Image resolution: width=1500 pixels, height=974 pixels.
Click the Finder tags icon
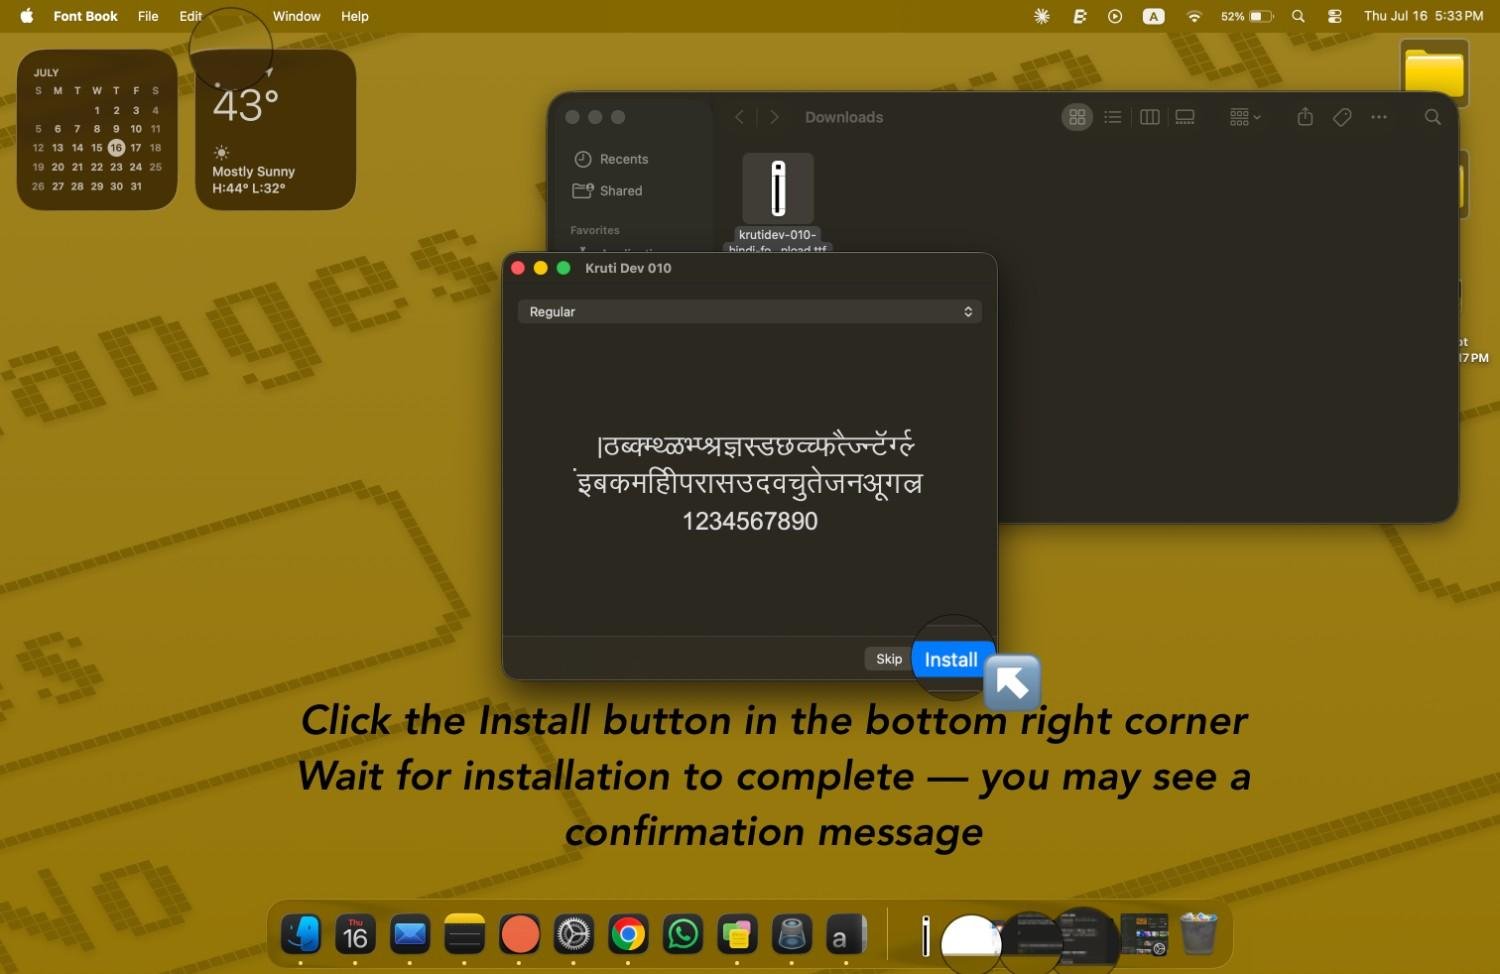coord(1342,117)
